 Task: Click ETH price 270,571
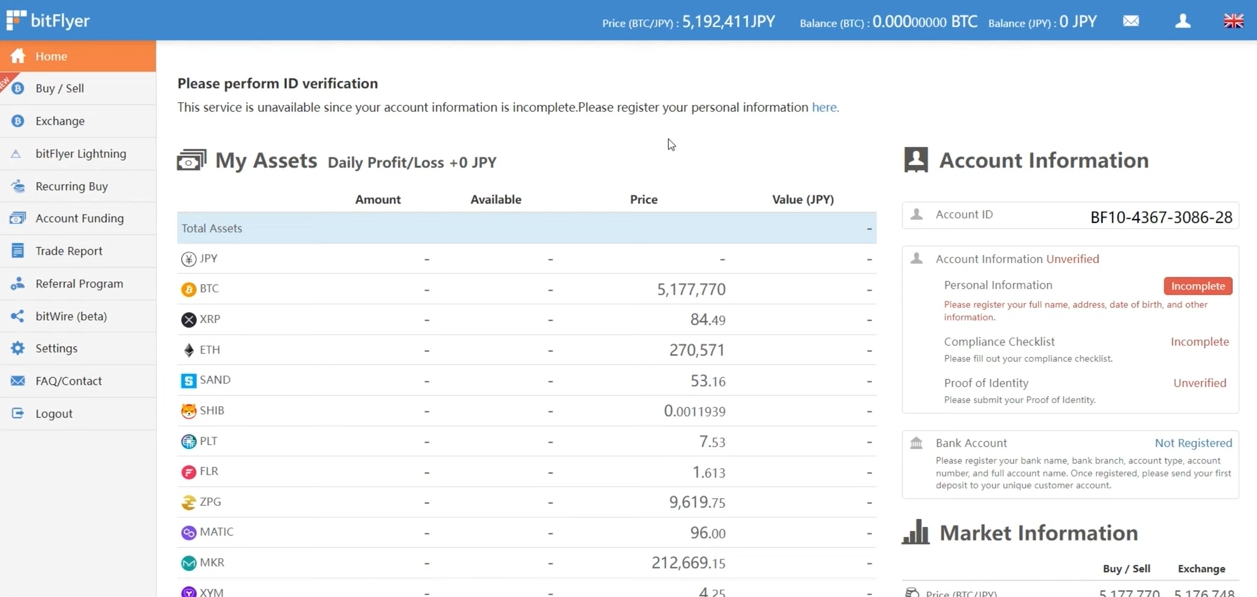pyautogui.click(x=697, y=350)
